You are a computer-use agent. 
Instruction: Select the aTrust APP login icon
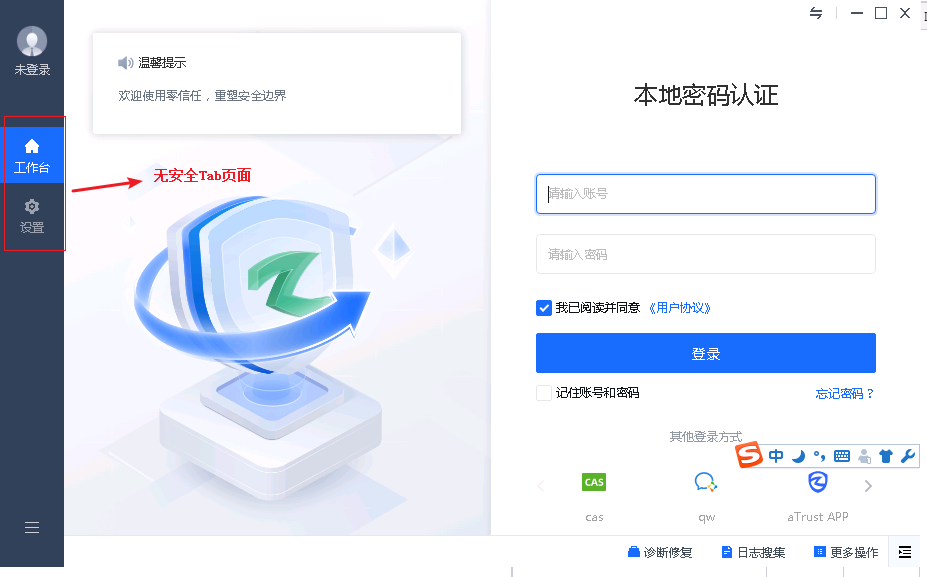pos(818,482)
